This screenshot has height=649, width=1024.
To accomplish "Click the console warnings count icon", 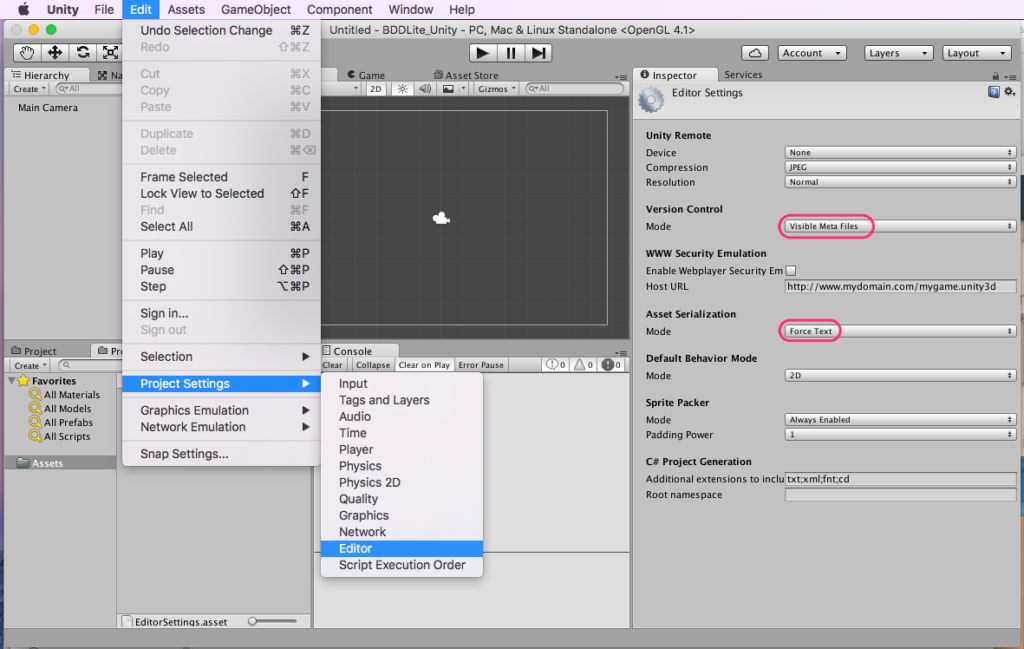I will tap(583, 365).
